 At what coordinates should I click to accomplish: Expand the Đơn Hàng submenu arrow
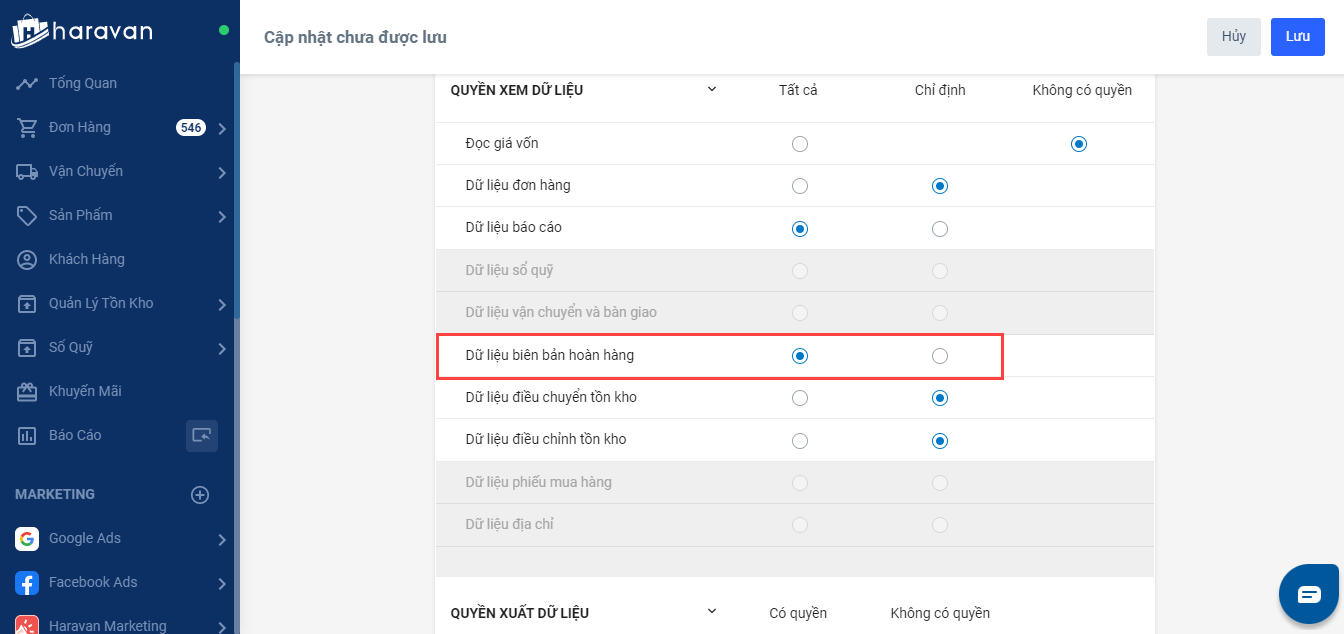pos(221,128)
